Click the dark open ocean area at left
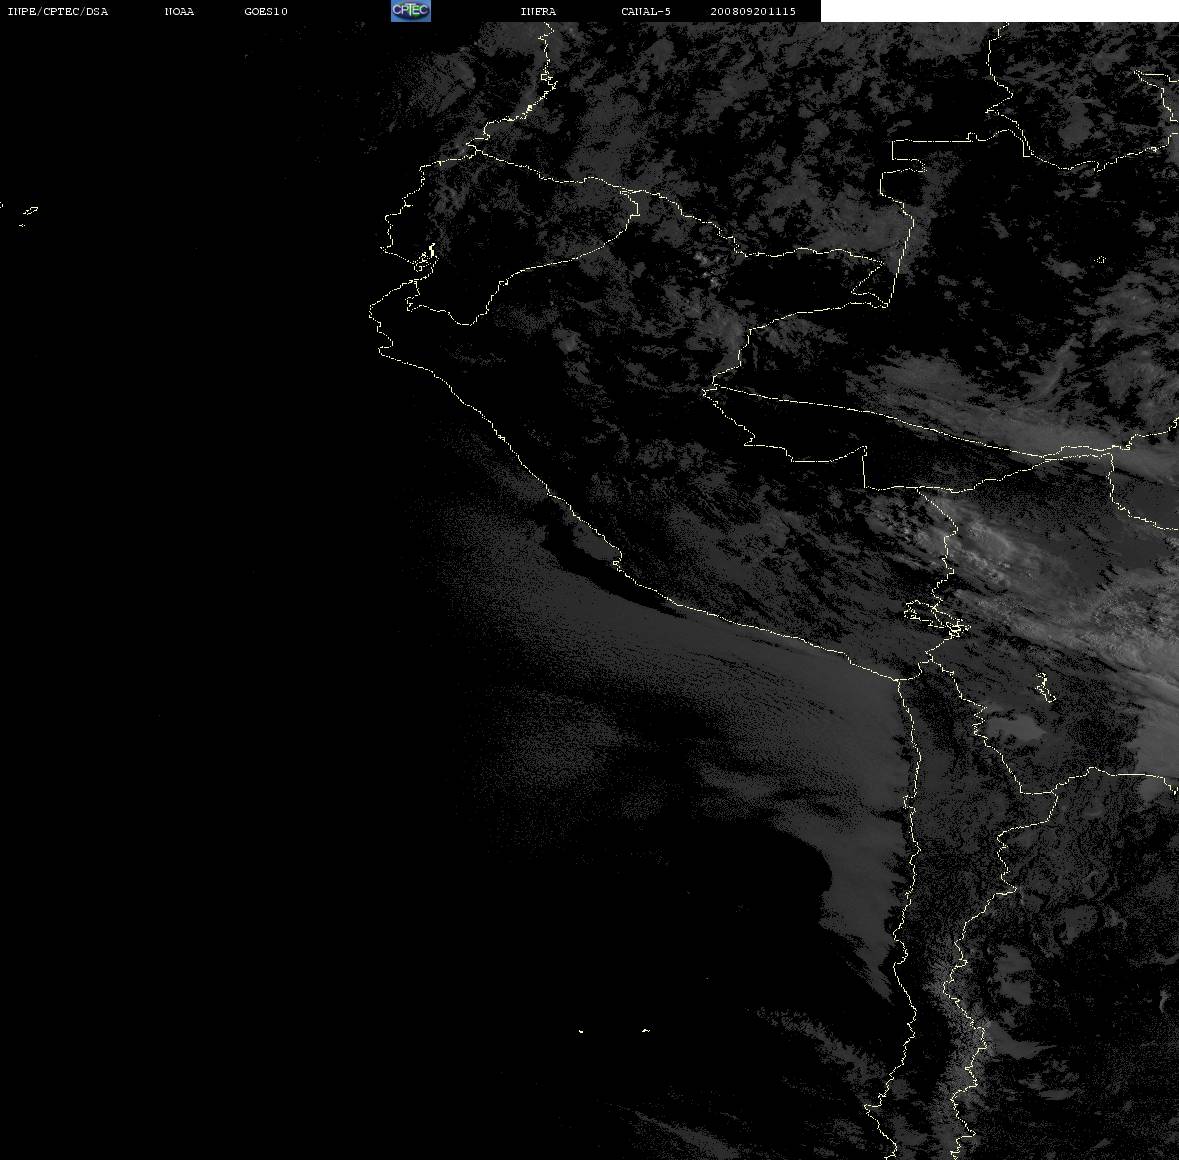The image size is (1179, 1160). pos(188,601)
